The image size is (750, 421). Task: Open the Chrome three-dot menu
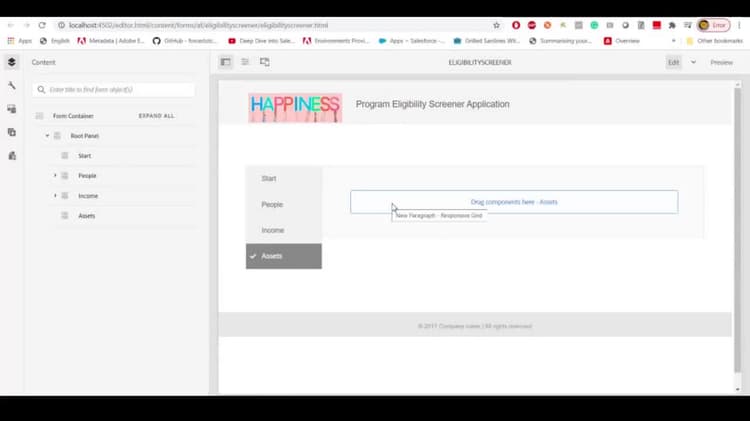tap(739, 25)
